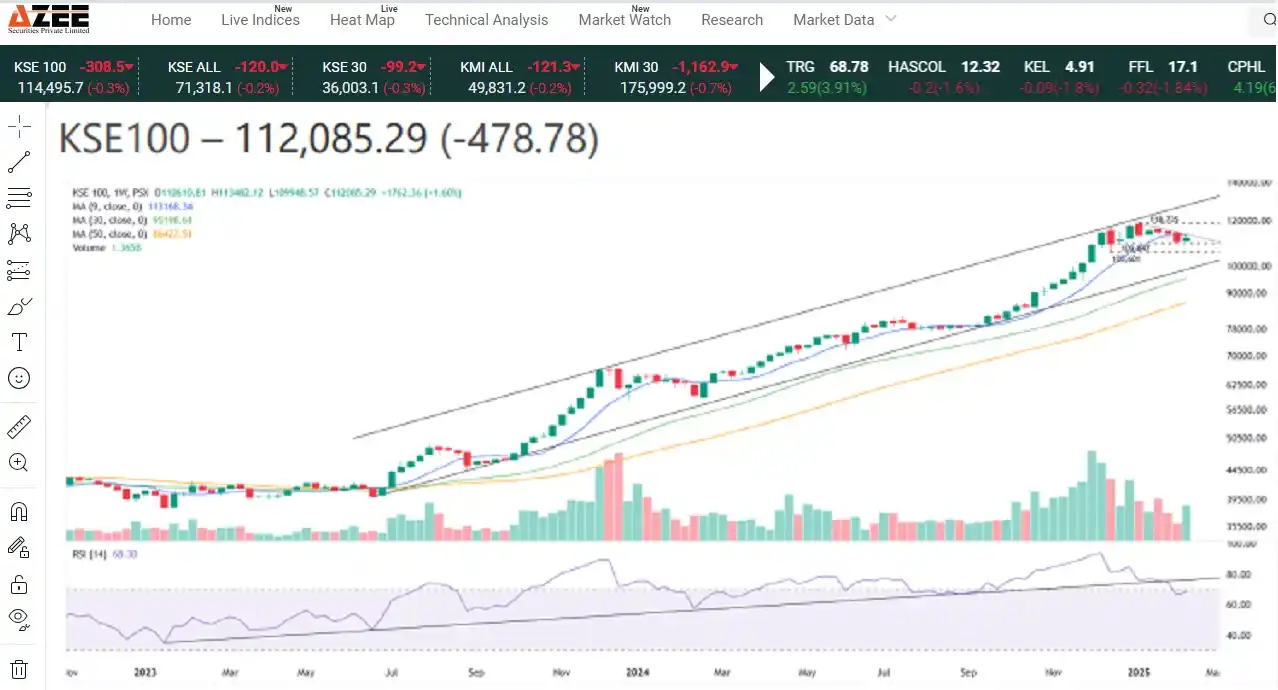Click the HASCOL stock ticker
The height and width of the screenshot is (690, 1278).
point(944,77)
